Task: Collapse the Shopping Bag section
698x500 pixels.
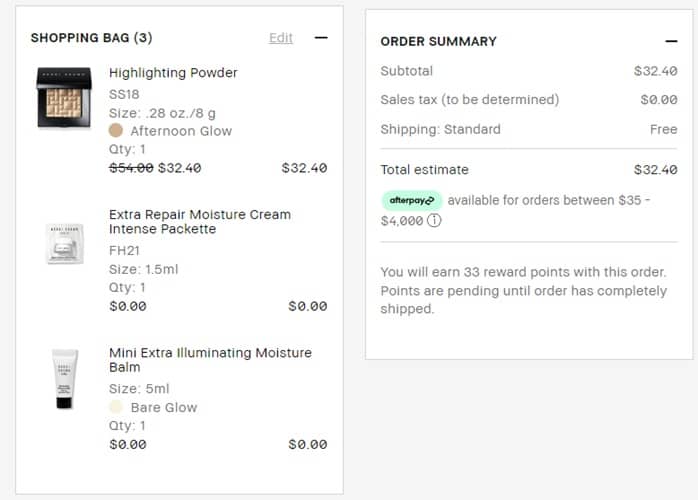Action: 320,38
